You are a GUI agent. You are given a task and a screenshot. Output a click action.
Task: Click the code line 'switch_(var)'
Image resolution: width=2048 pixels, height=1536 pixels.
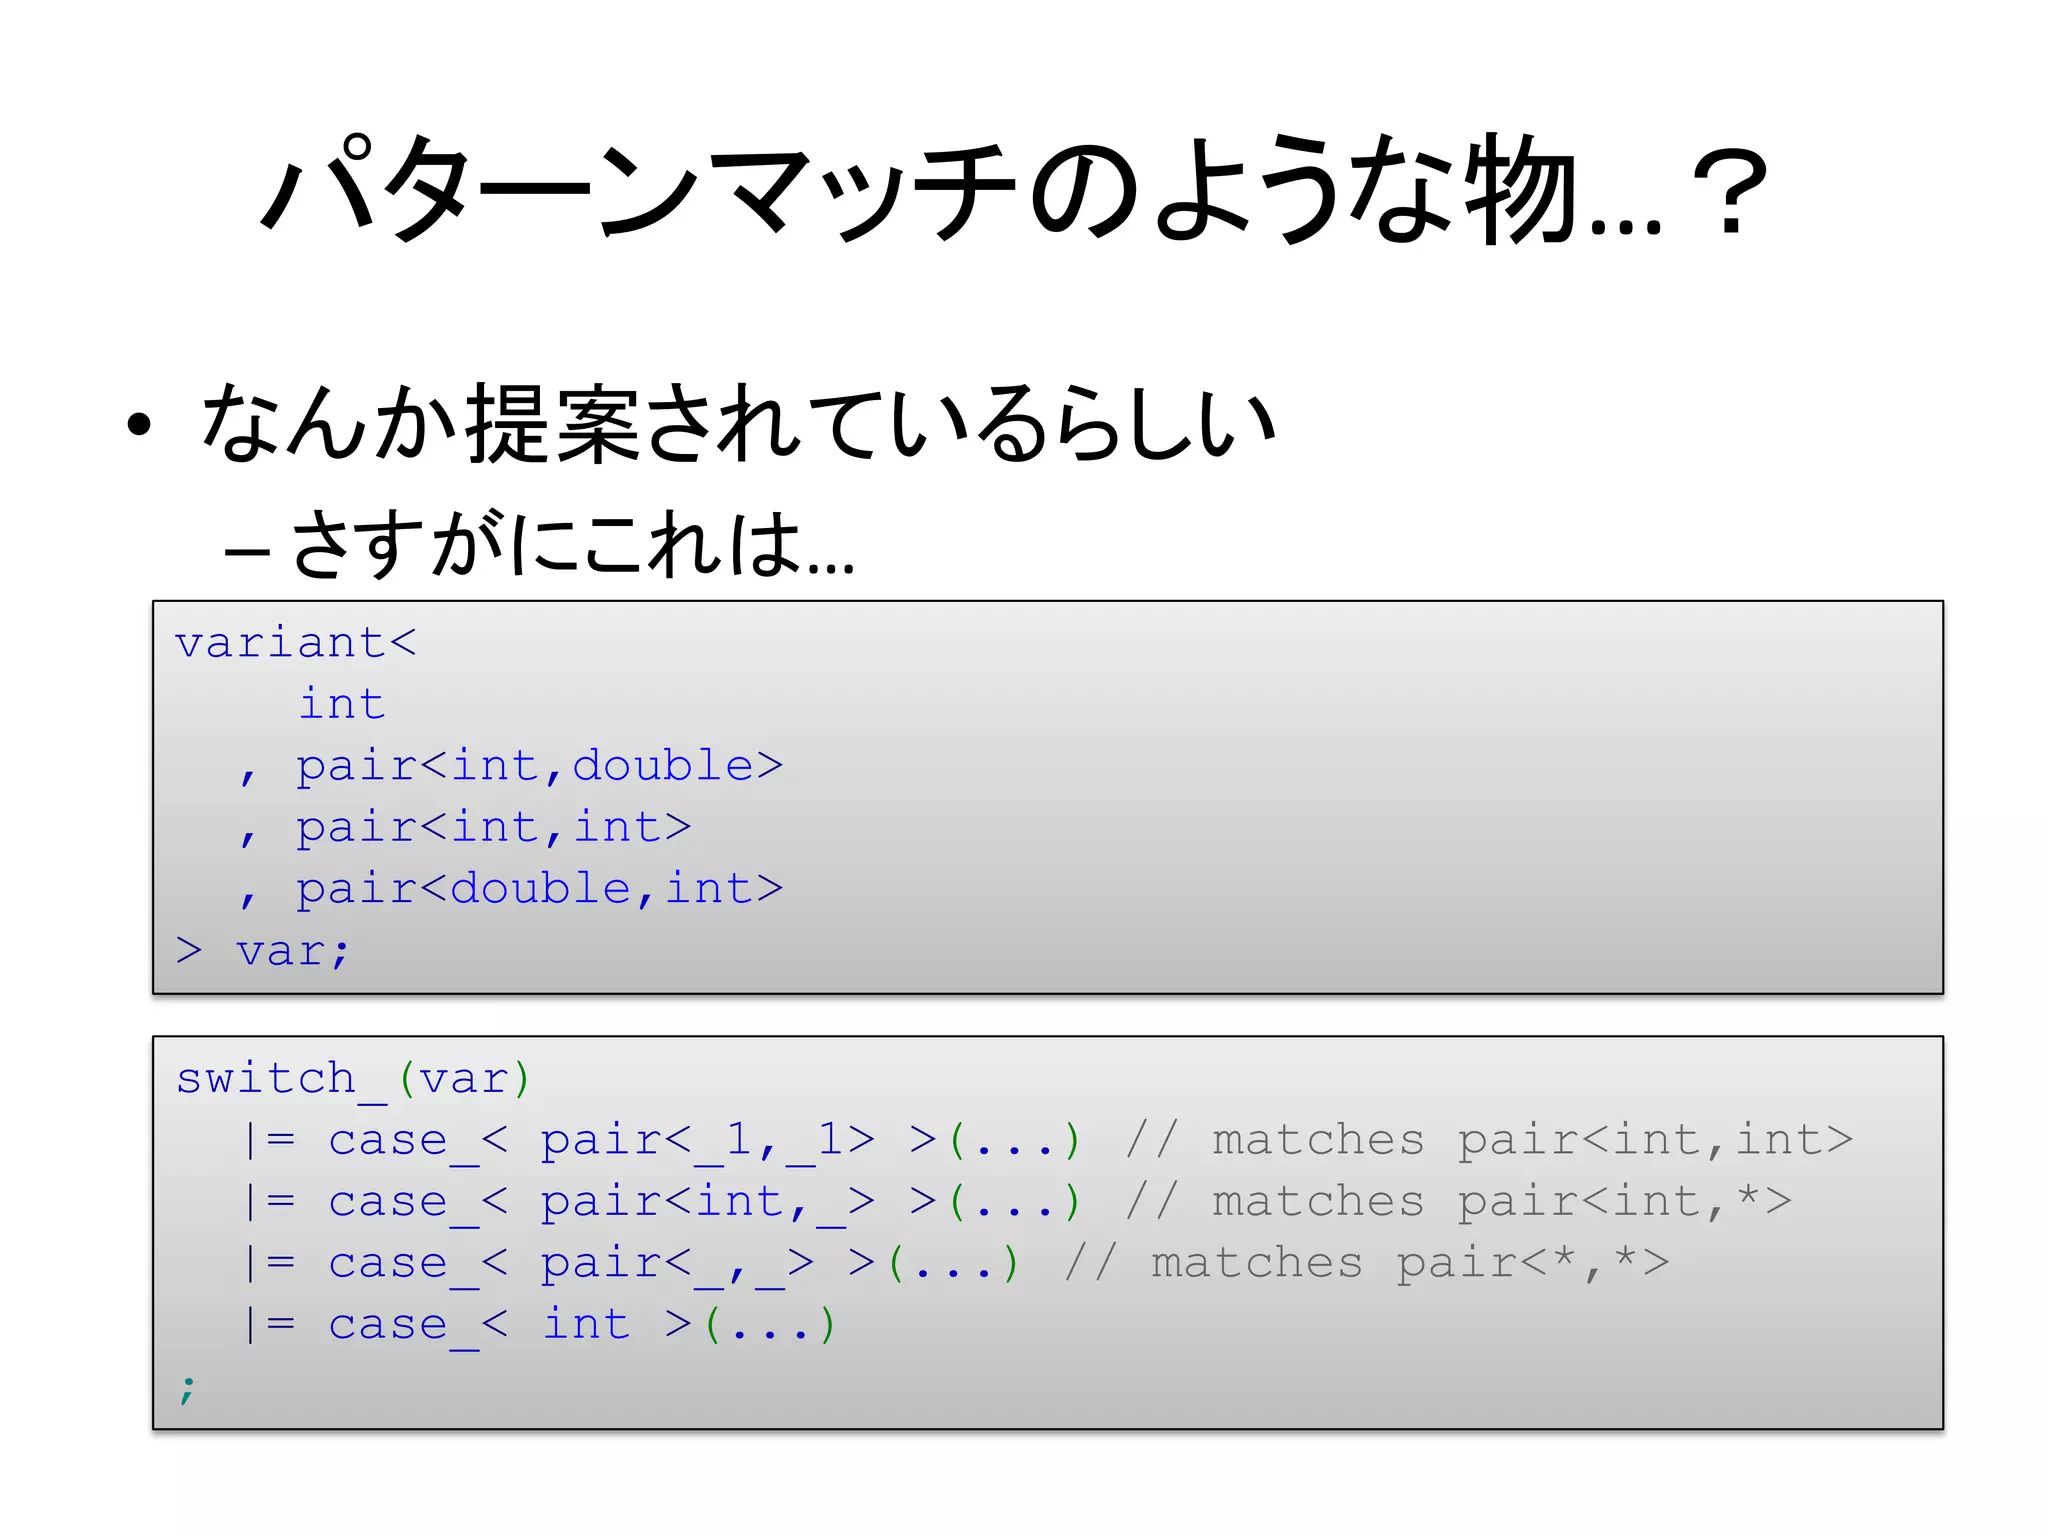(353, 1080)
